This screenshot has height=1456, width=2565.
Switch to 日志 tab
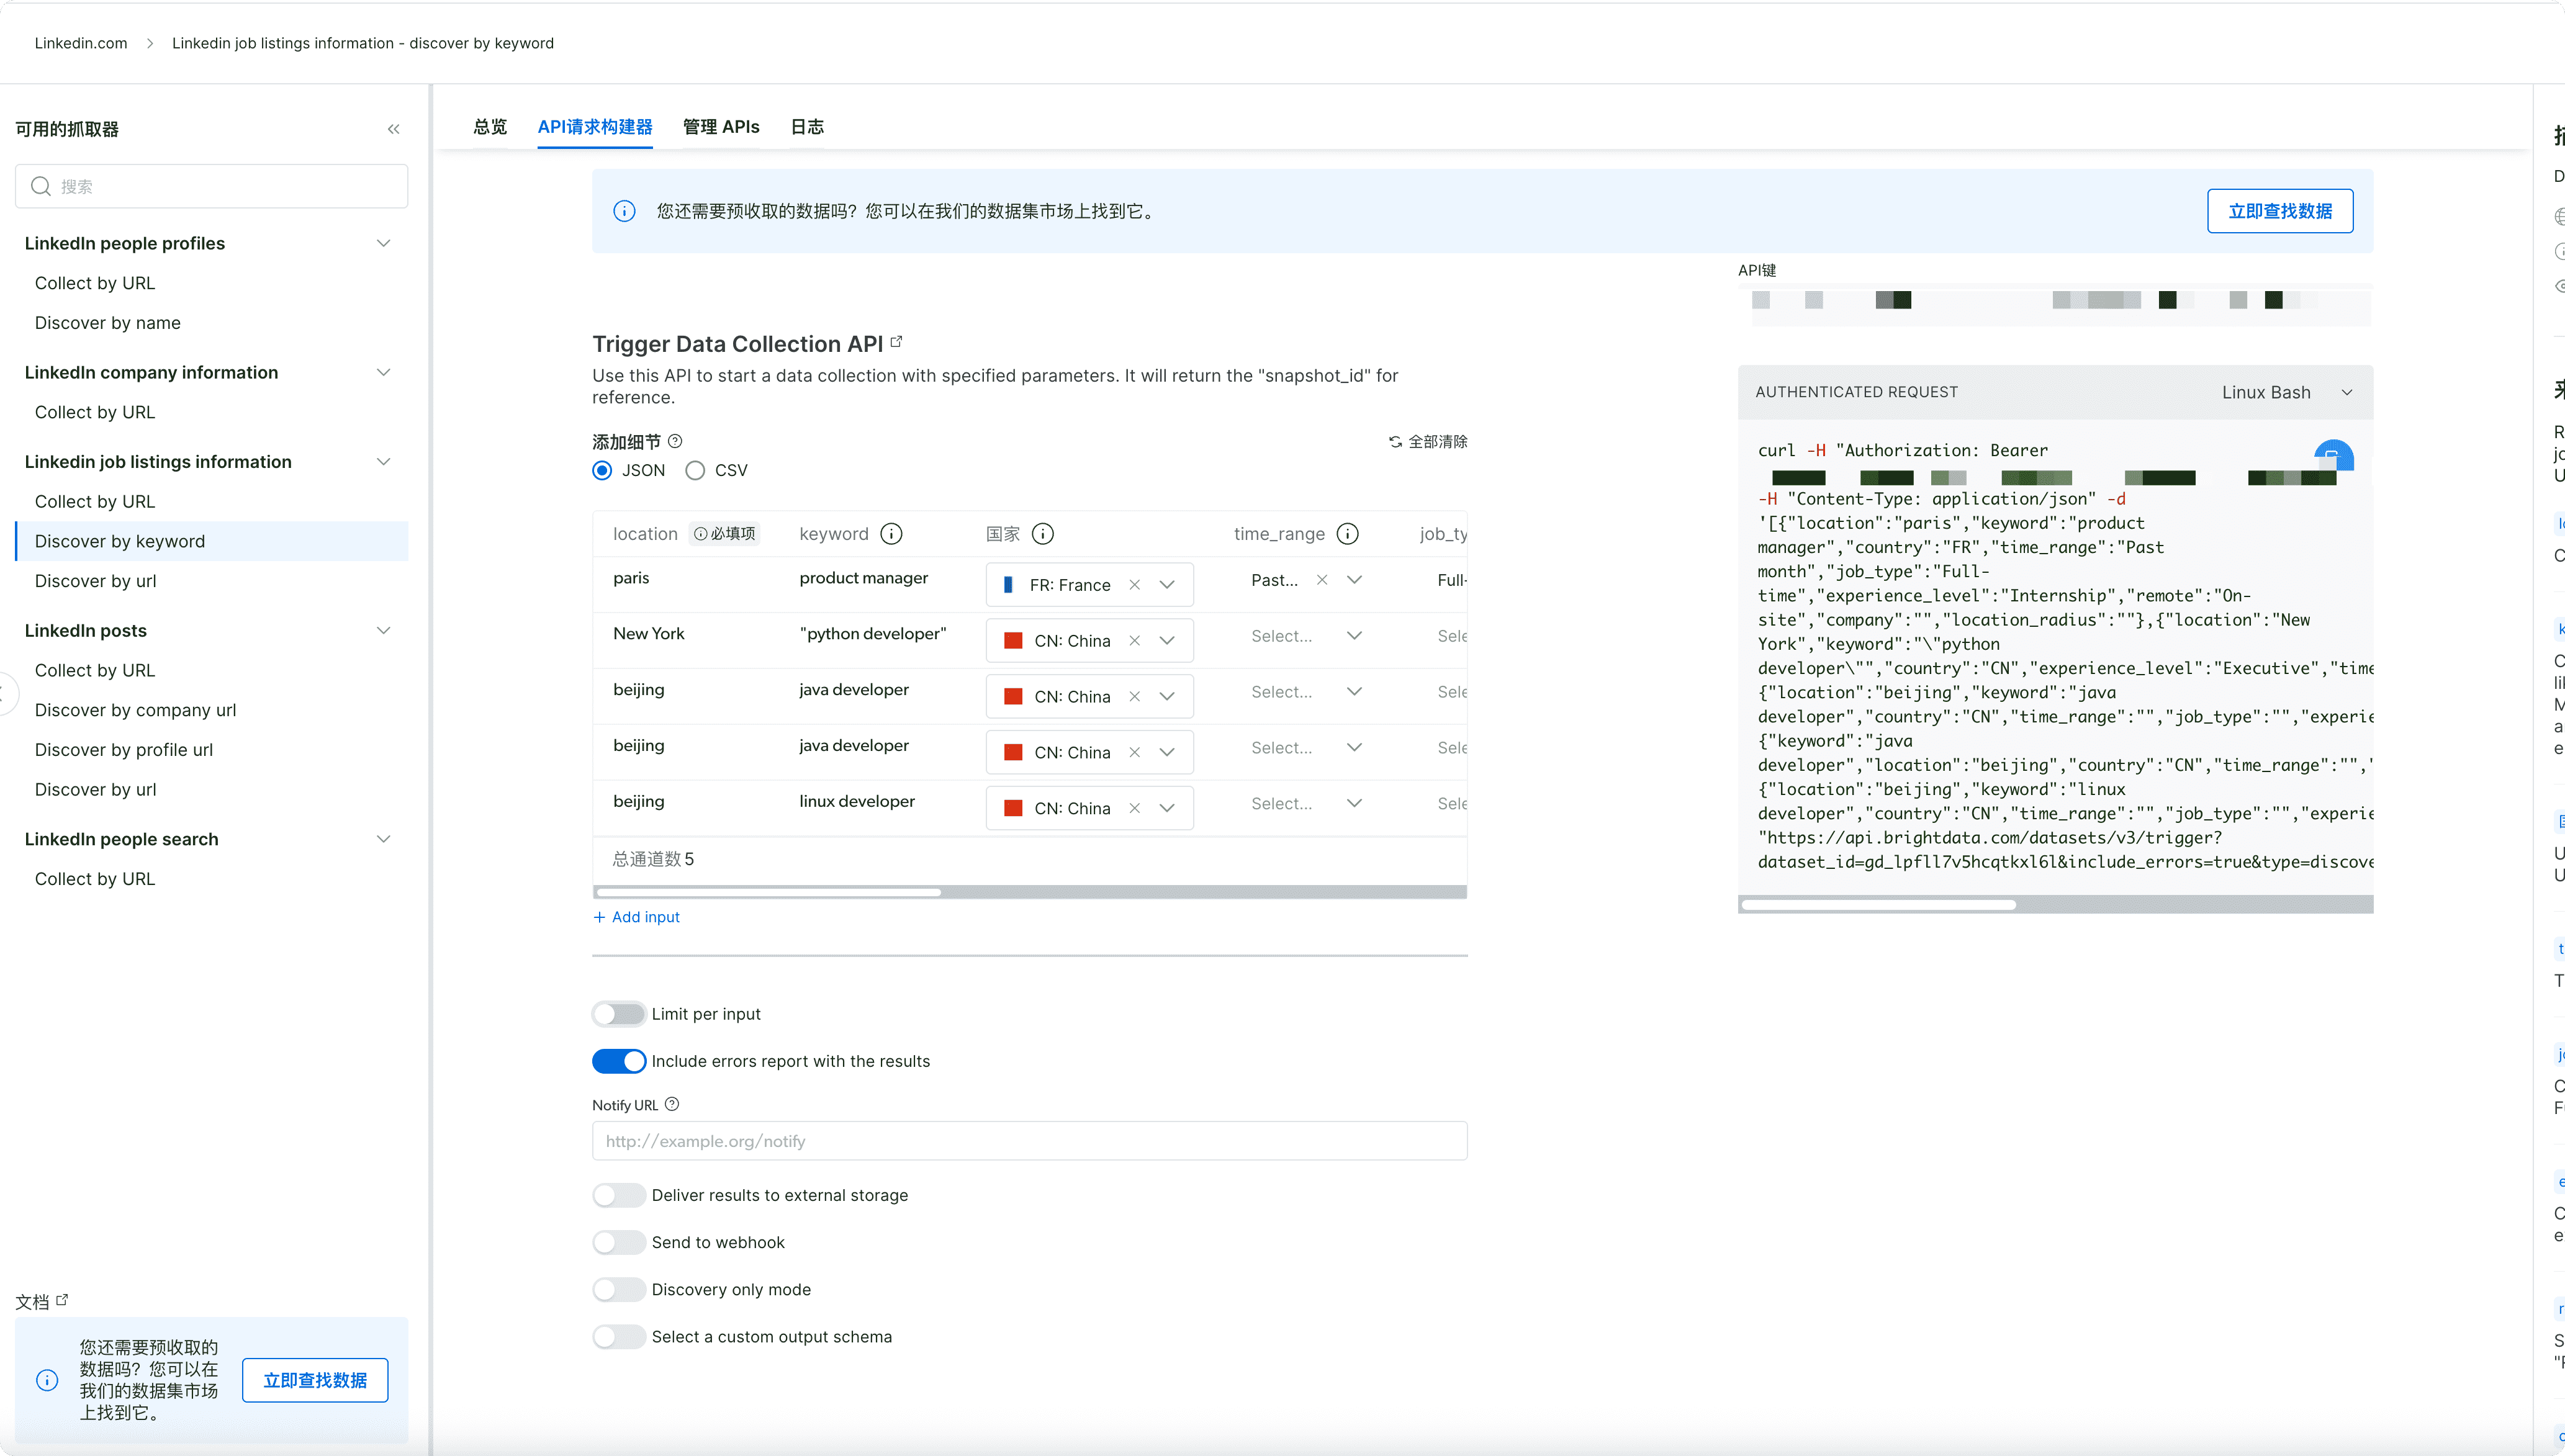tap(807, 127)
